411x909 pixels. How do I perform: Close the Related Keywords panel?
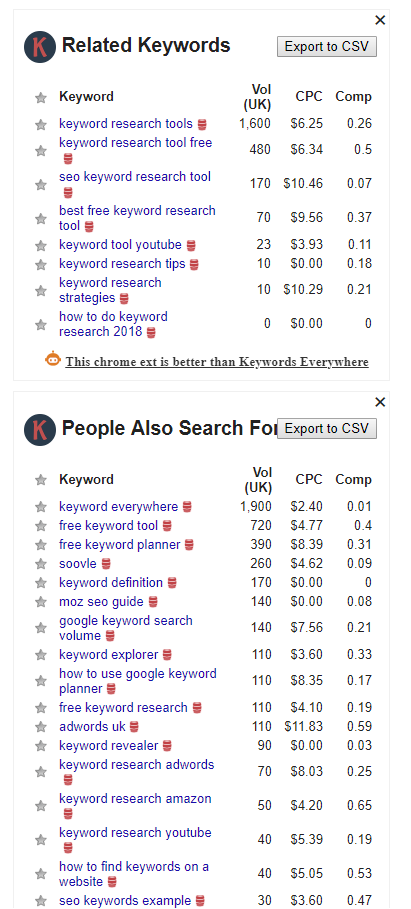tap(380, 20)
